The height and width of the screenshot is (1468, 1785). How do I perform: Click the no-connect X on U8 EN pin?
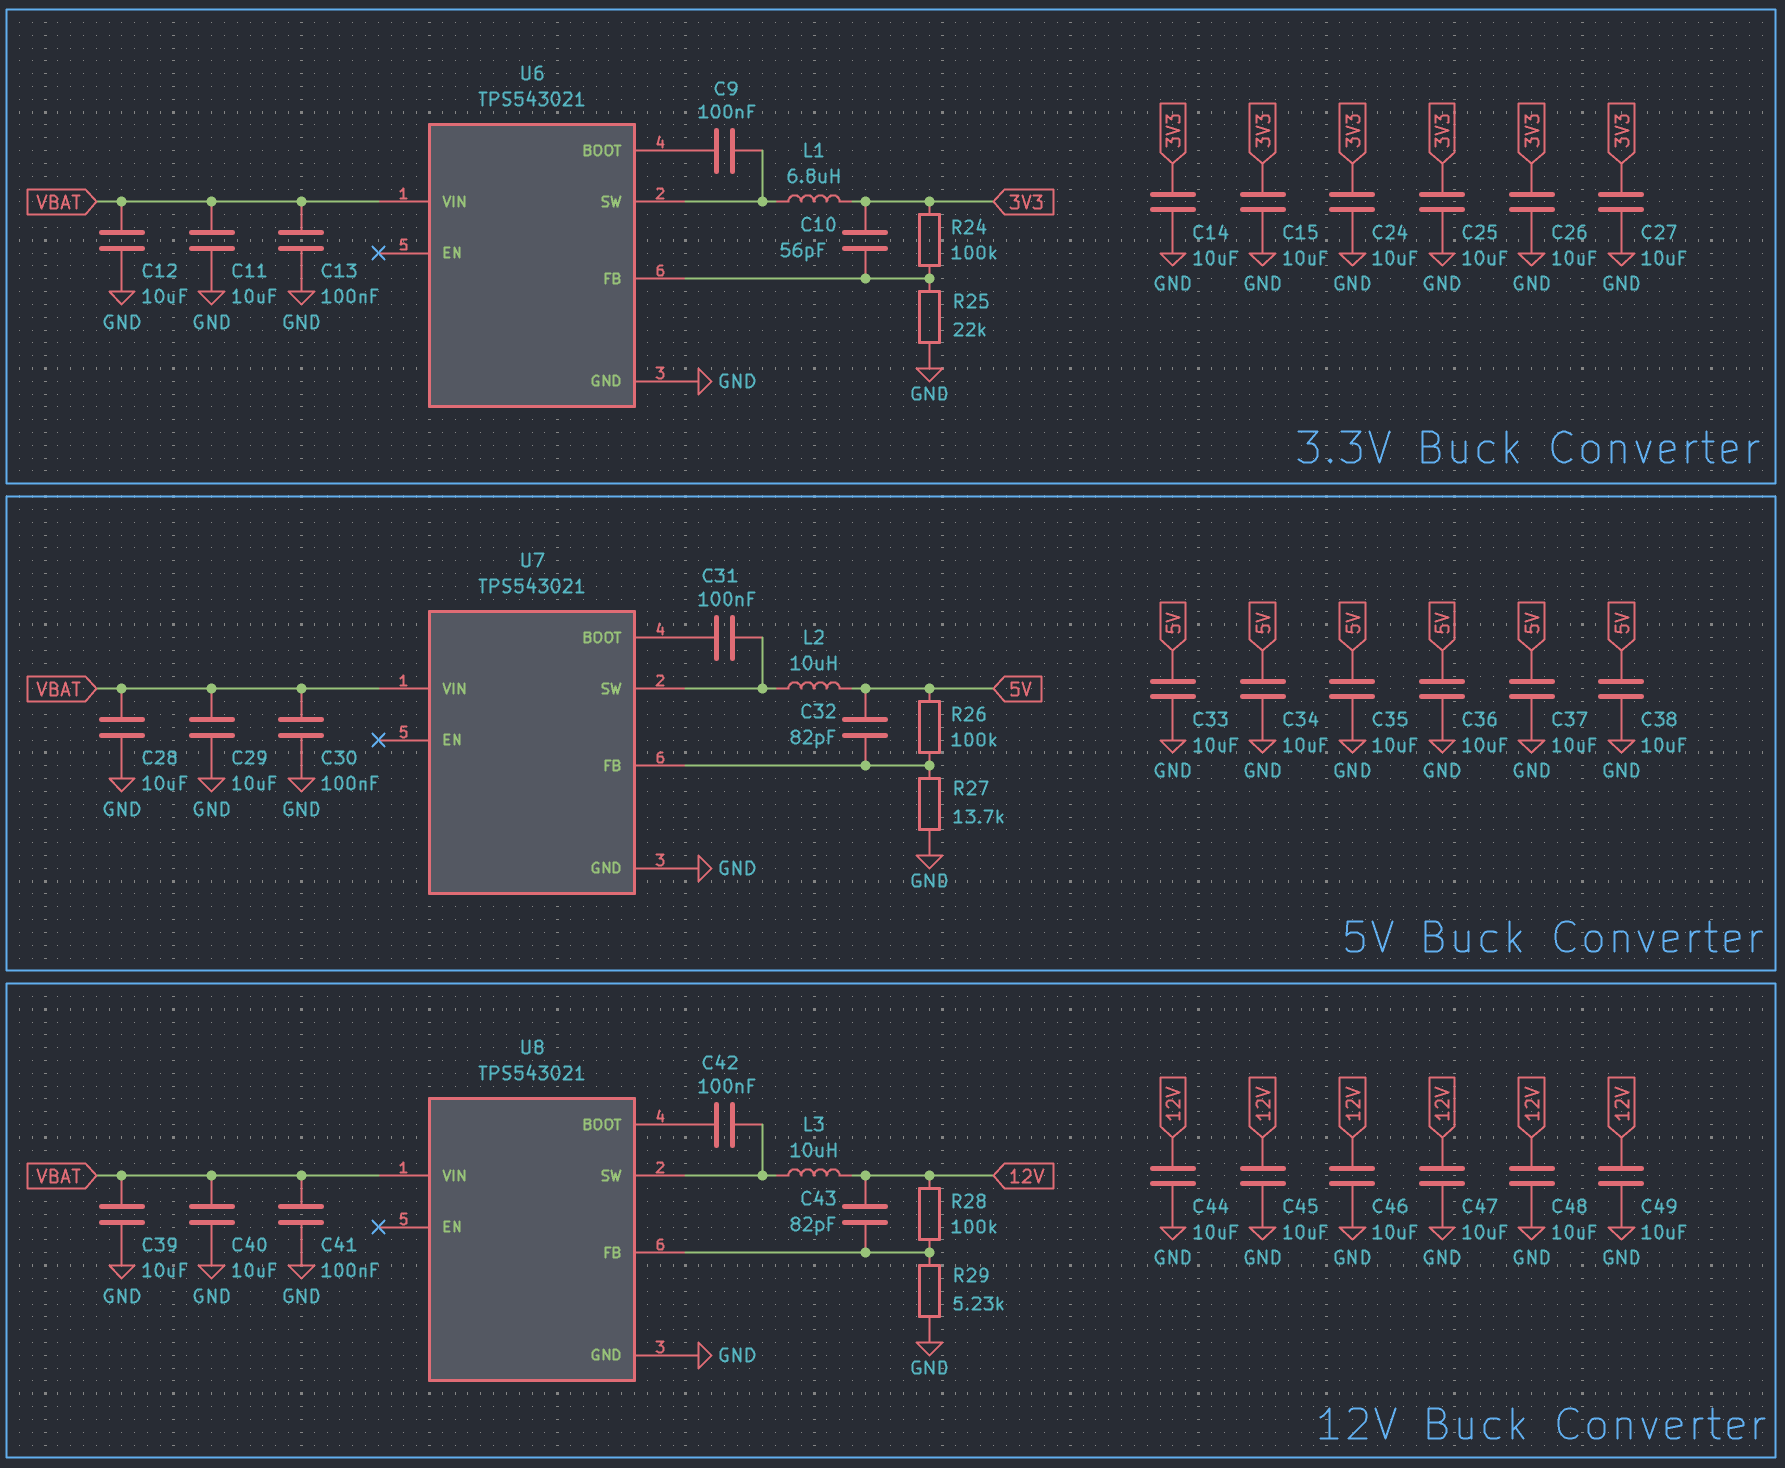(378, 1227)
